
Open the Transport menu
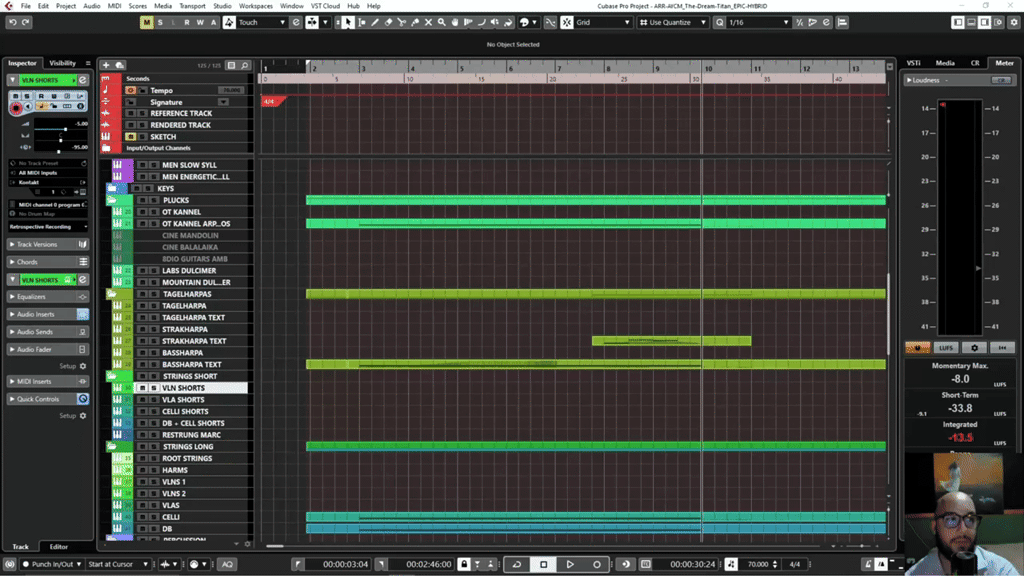192,6
